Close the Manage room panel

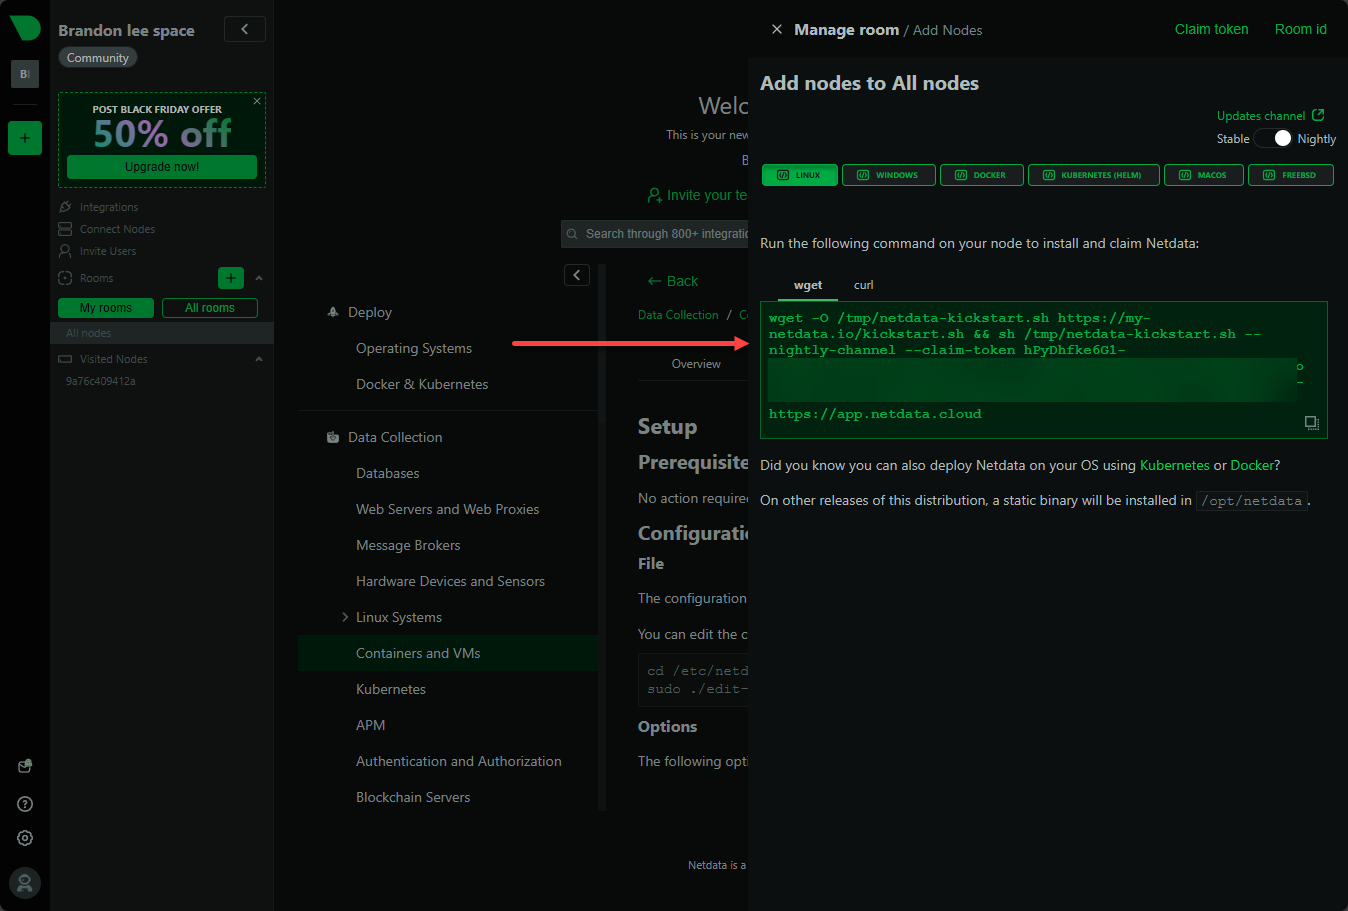tap(777, 30)
